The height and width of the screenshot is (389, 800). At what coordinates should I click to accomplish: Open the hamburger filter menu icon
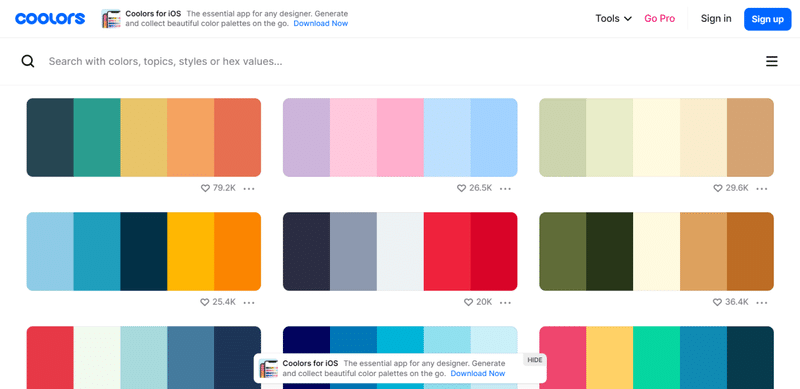point(771,61)
